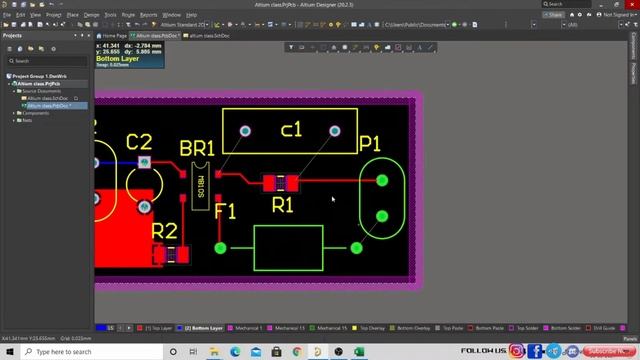Click the open project folder icon in Projects panel
640x360 pixels.
coord(31,49)
